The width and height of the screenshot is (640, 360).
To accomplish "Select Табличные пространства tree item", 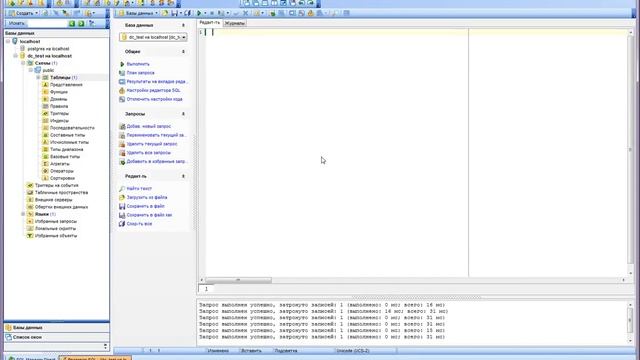I will tap(61, 193).
